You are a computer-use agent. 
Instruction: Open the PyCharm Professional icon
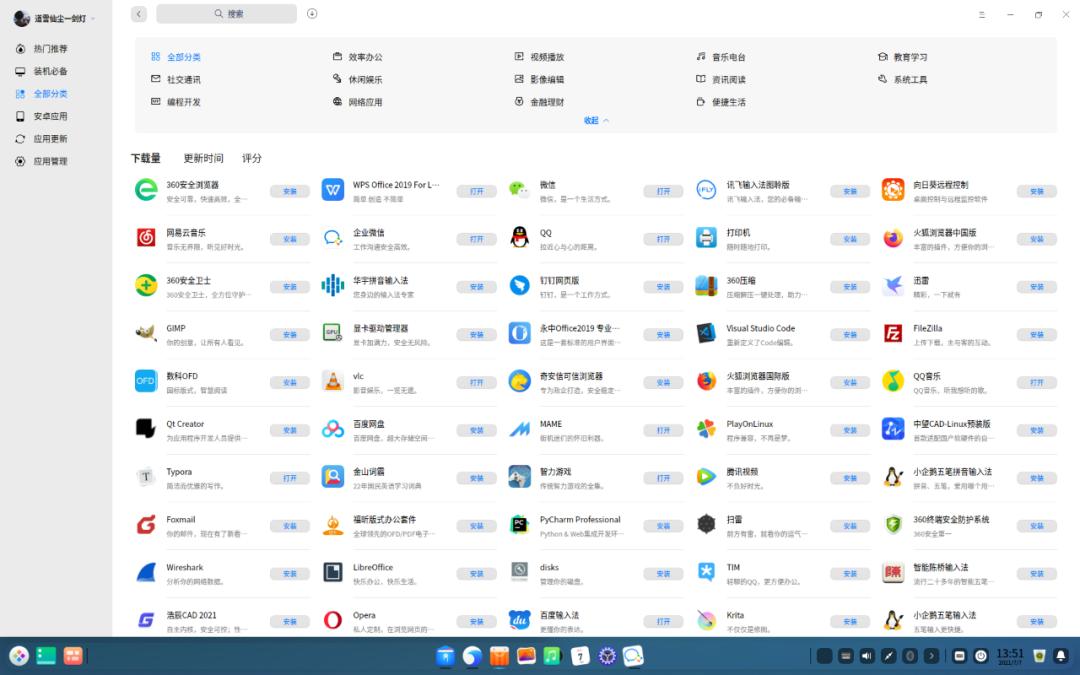coord(519,525)
